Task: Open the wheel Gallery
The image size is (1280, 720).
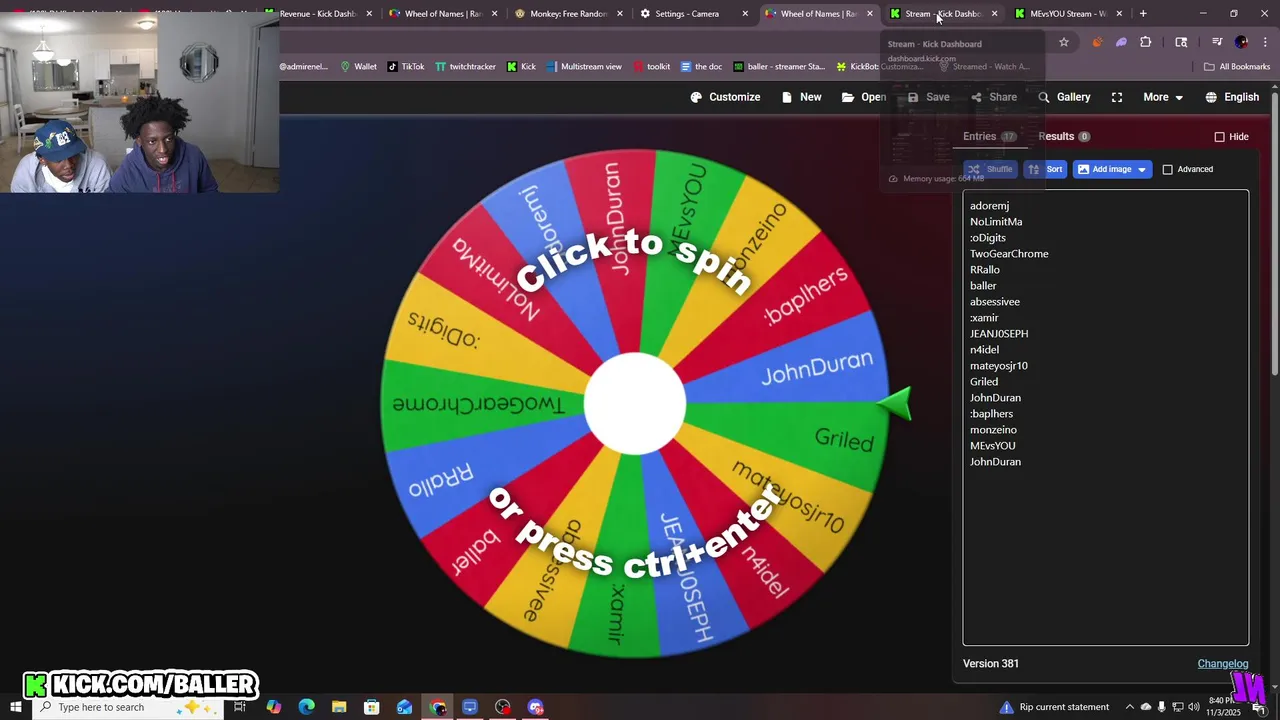Action: point(1064,97)
